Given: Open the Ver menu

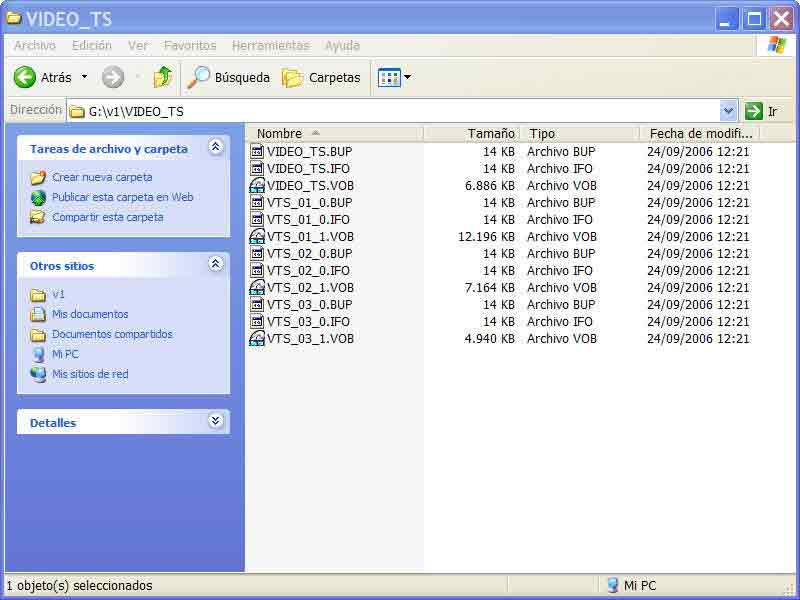Looking at the screenshot, I should pyautogui.click(x=138, y=45).
